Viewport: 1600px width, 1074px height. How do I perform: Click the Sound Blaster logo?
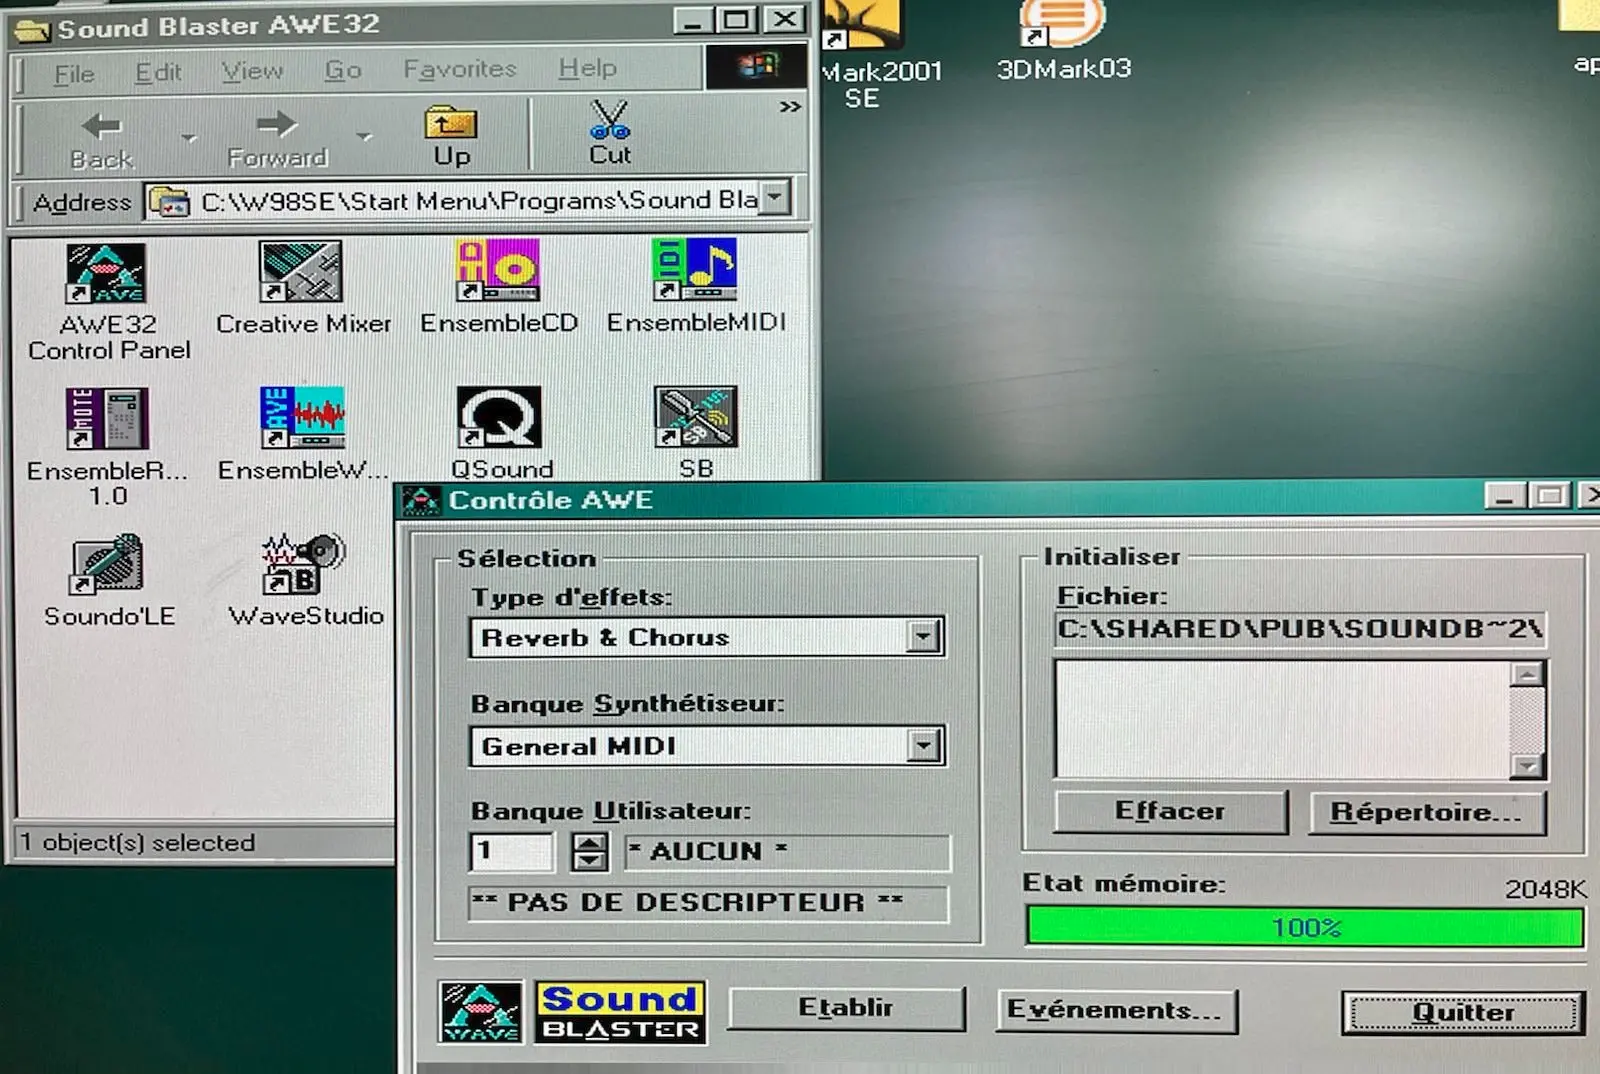coord(620,1012)
